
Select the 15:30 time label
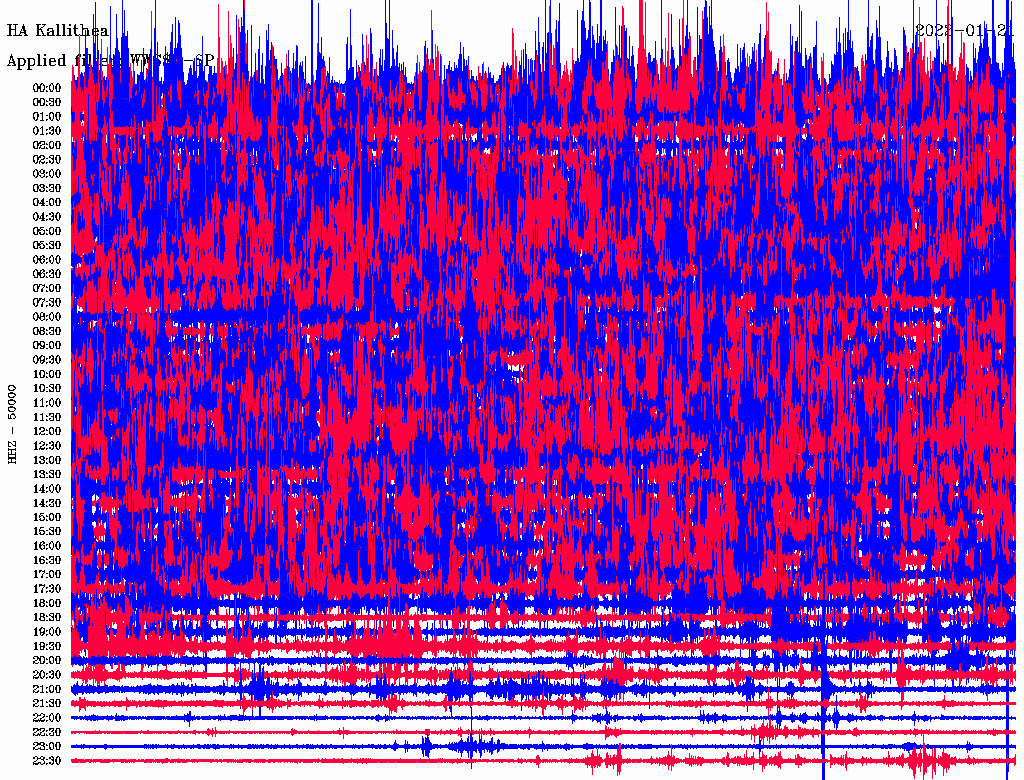[x=47, y=532]
